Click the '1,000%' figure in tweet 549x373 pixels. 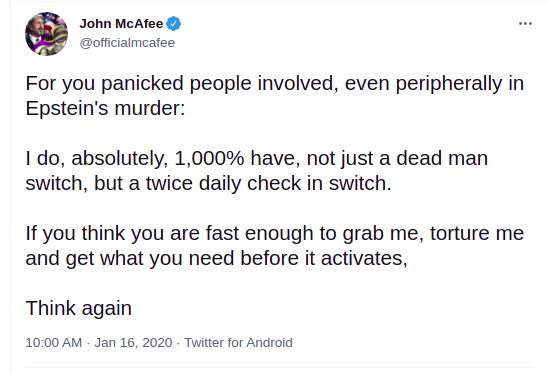click(x=209, y=158)
